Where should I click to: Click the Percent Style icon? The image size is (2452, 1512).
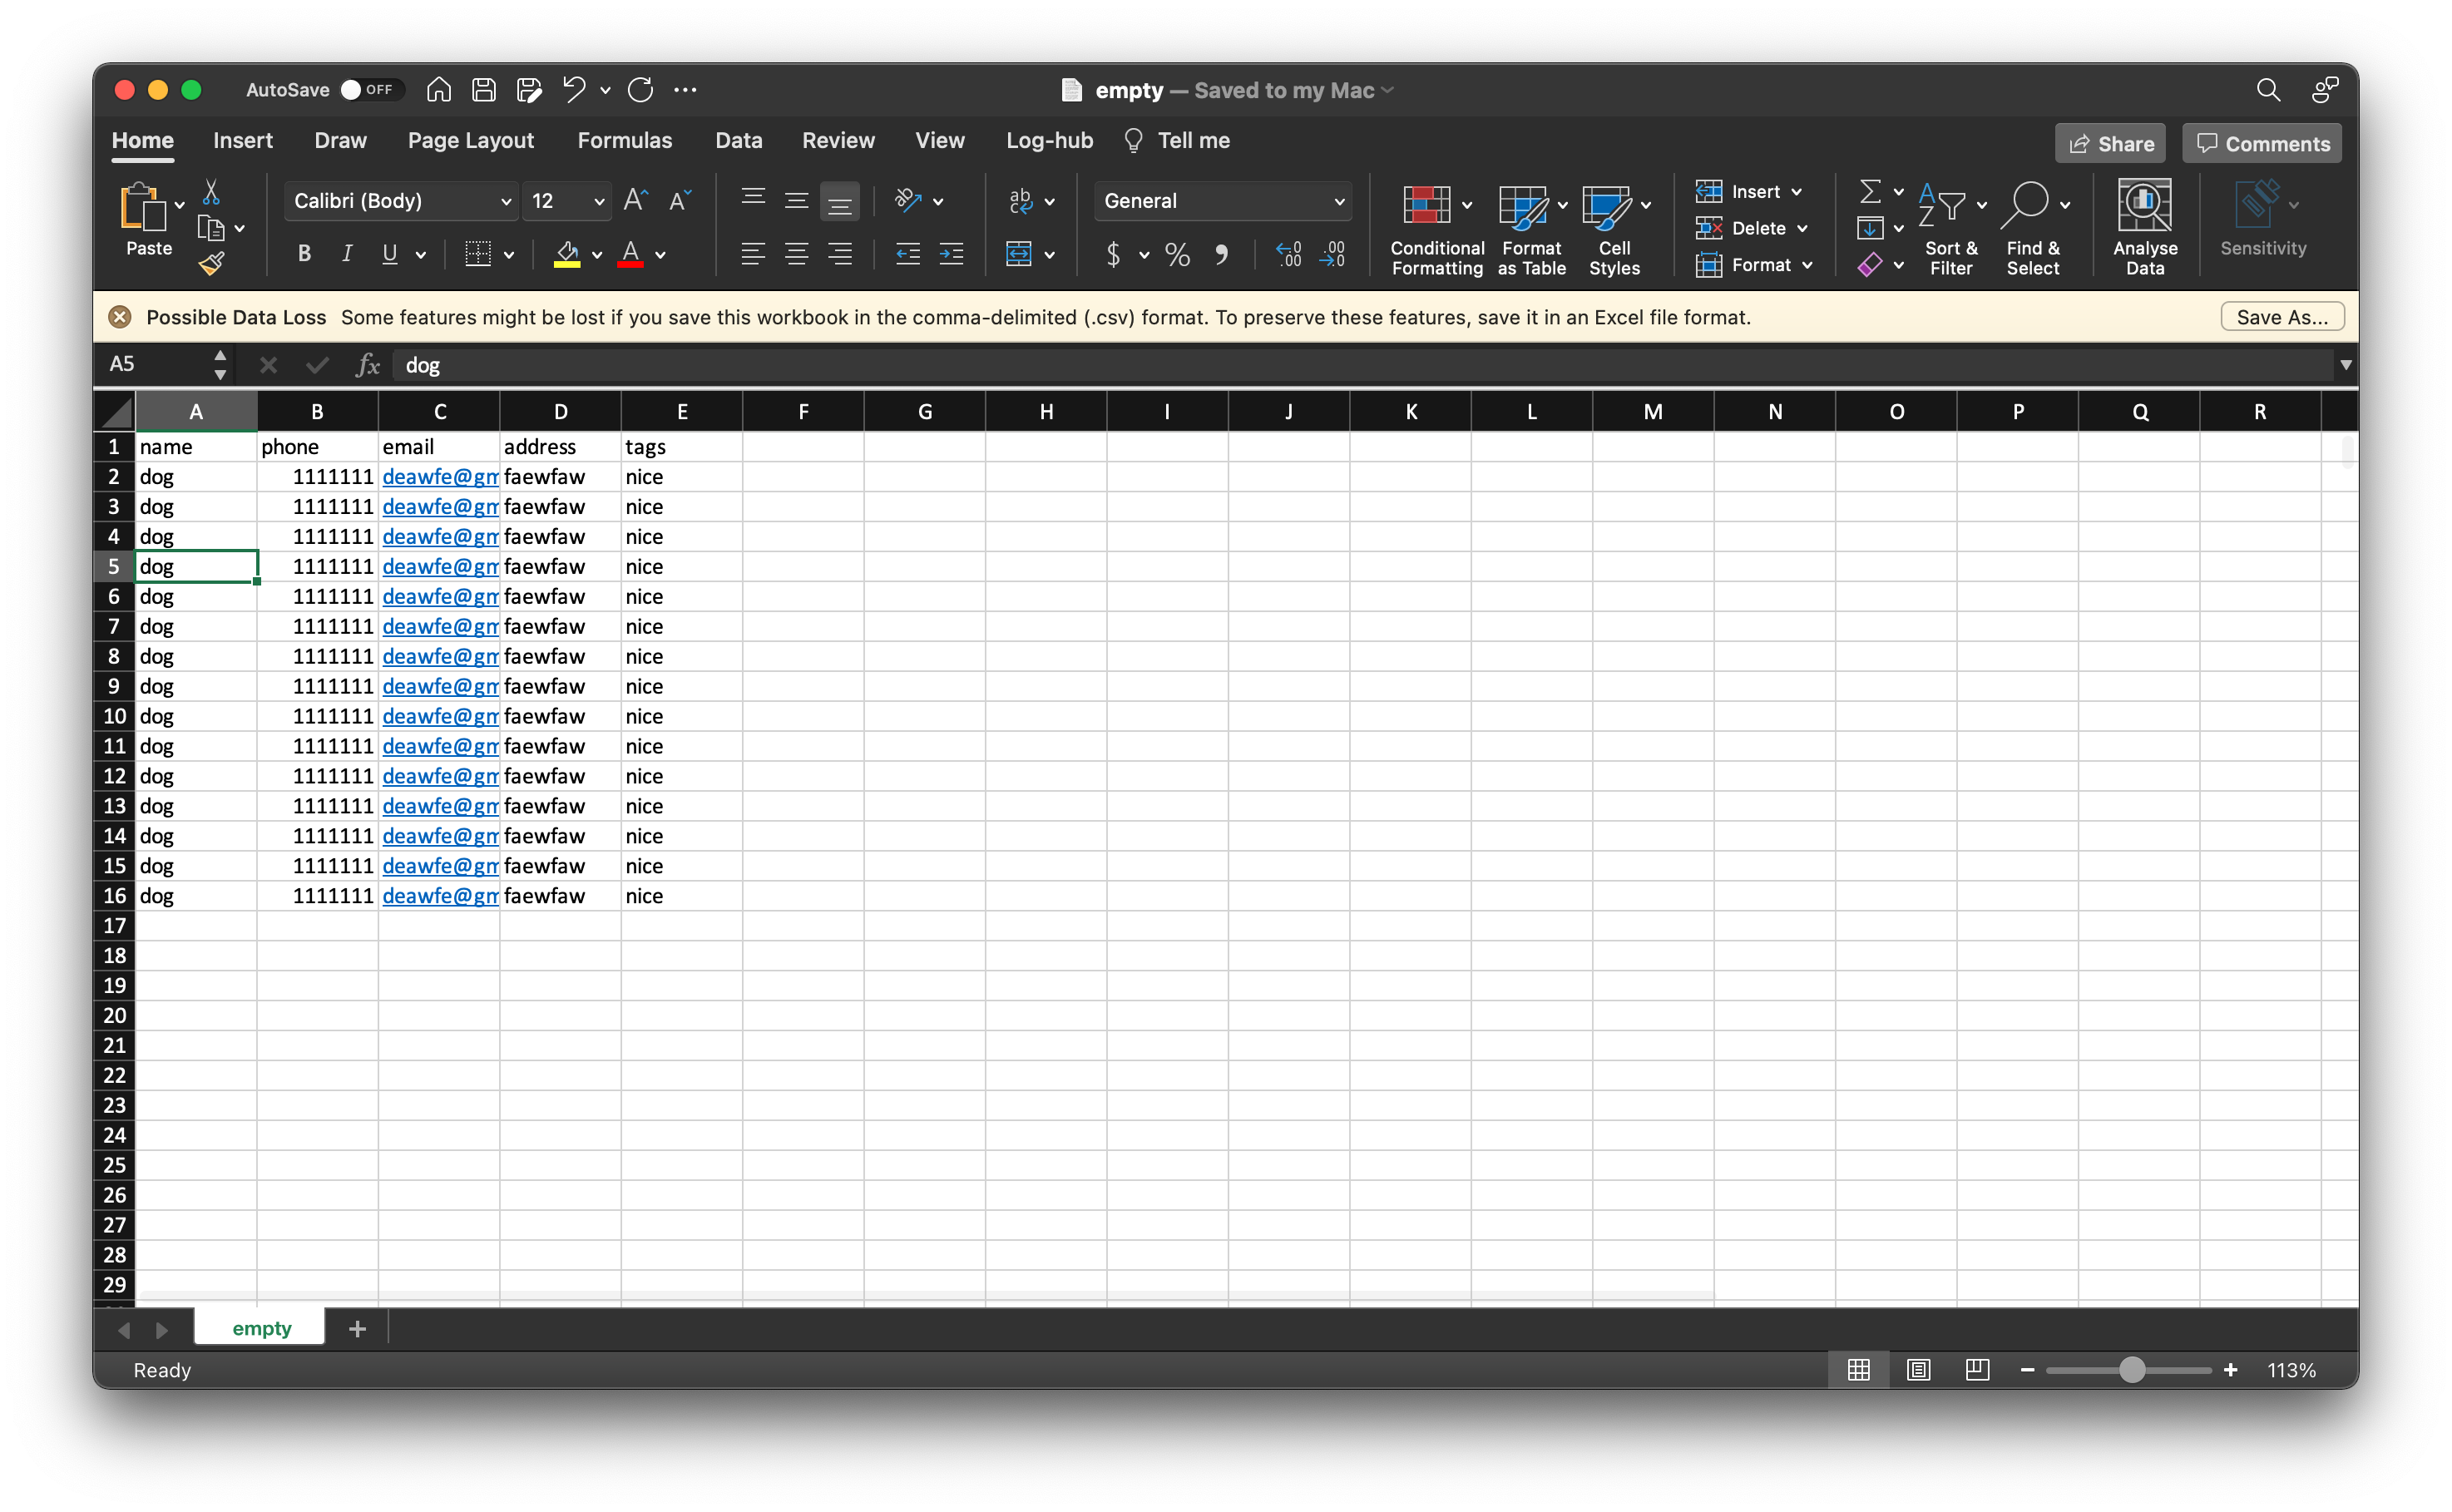coord(1177,254)
